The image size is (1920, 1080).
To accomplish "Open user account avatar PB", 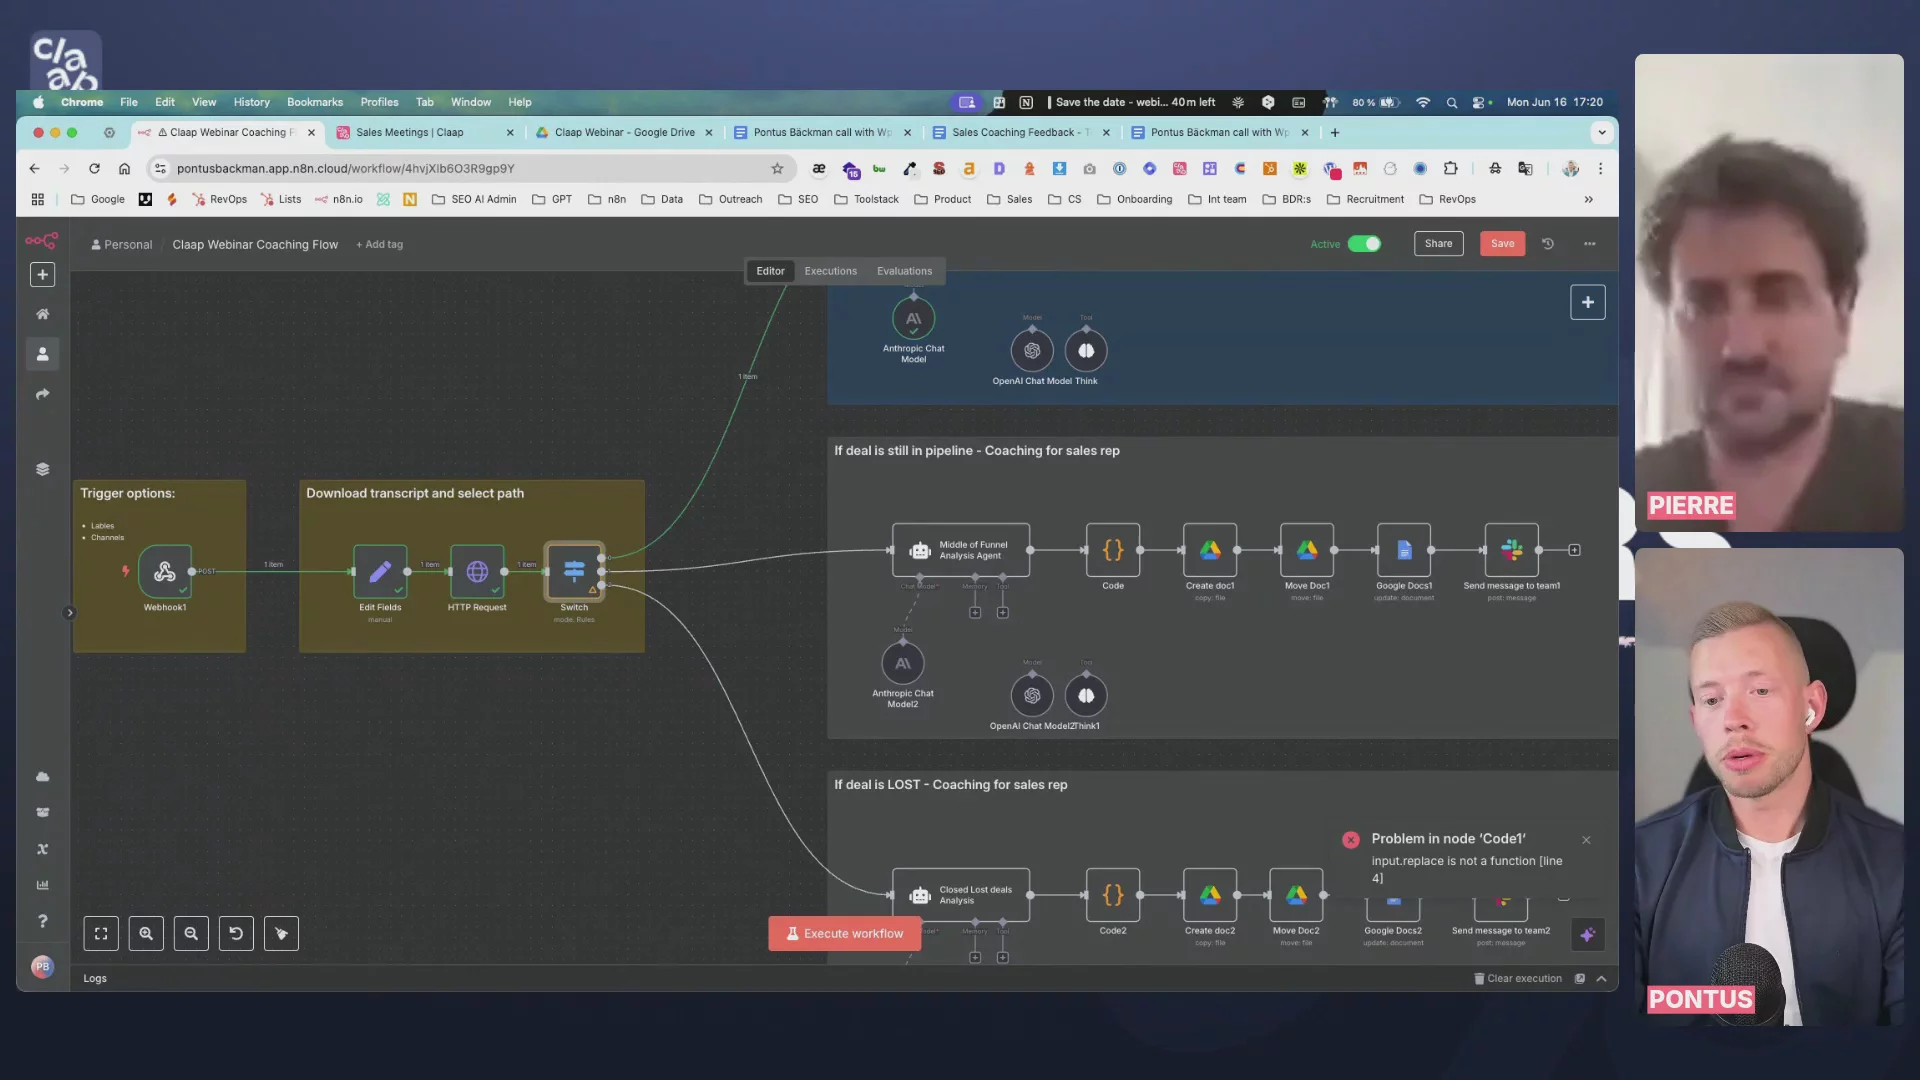I will point(42,966).
